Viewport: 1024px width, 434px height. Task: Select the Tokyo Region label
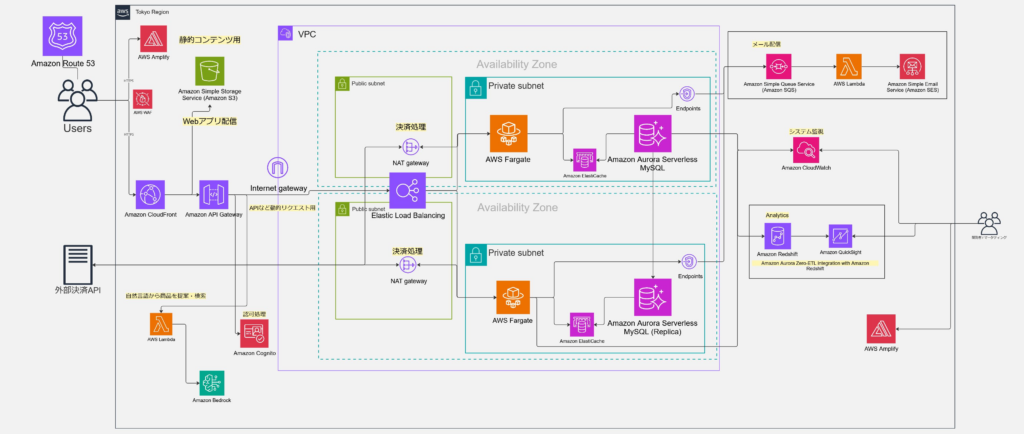click(x=150, y=12)
